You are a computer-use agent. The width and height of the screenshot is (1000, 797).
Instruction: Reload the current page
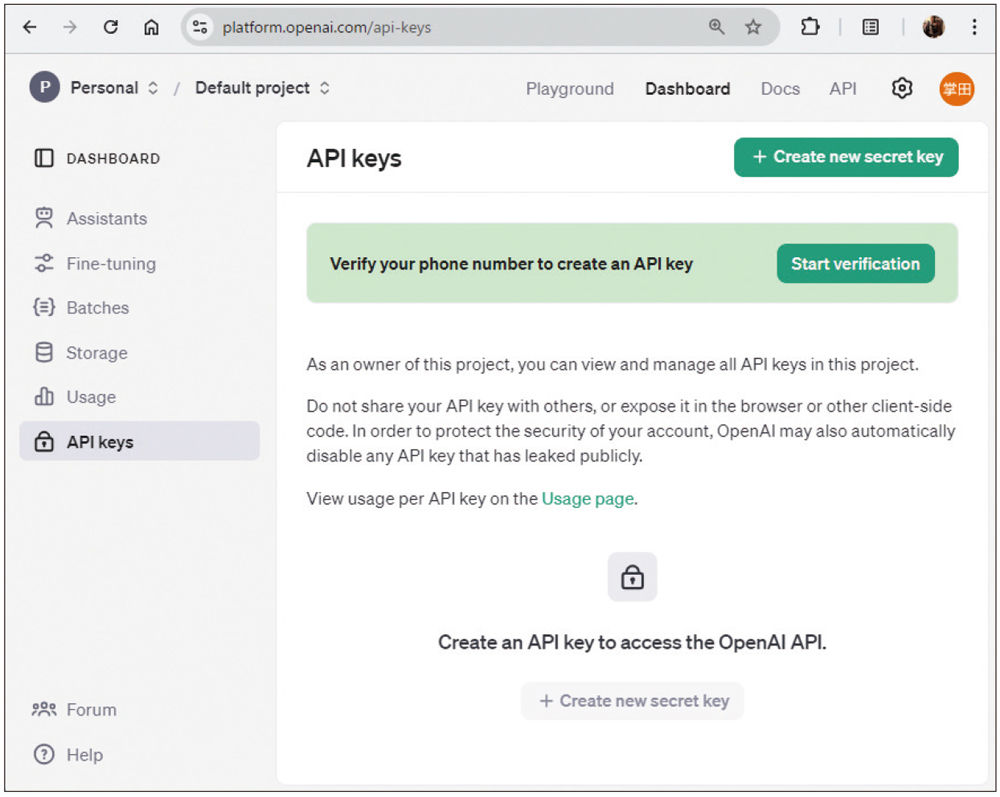pyautogui.click(x=110, y=27)
